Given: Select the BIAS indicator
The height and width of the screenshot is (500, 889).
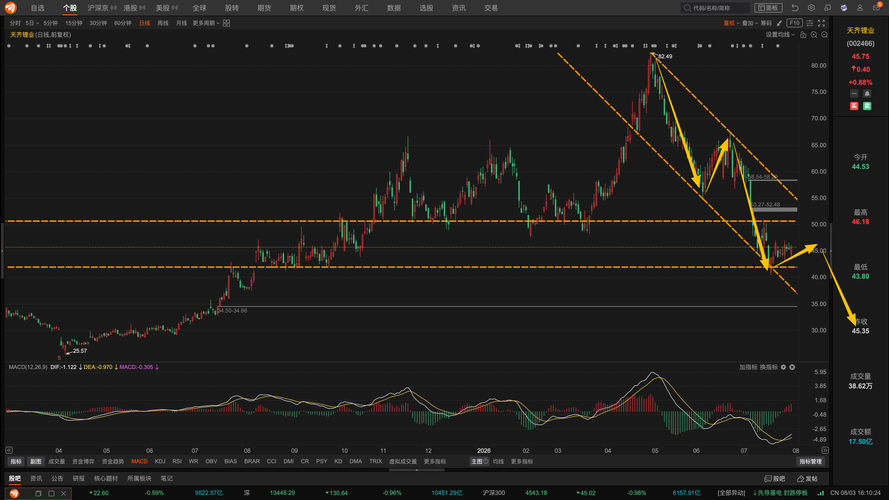Looking at the screenshot, I should click(x=231, y=461).
